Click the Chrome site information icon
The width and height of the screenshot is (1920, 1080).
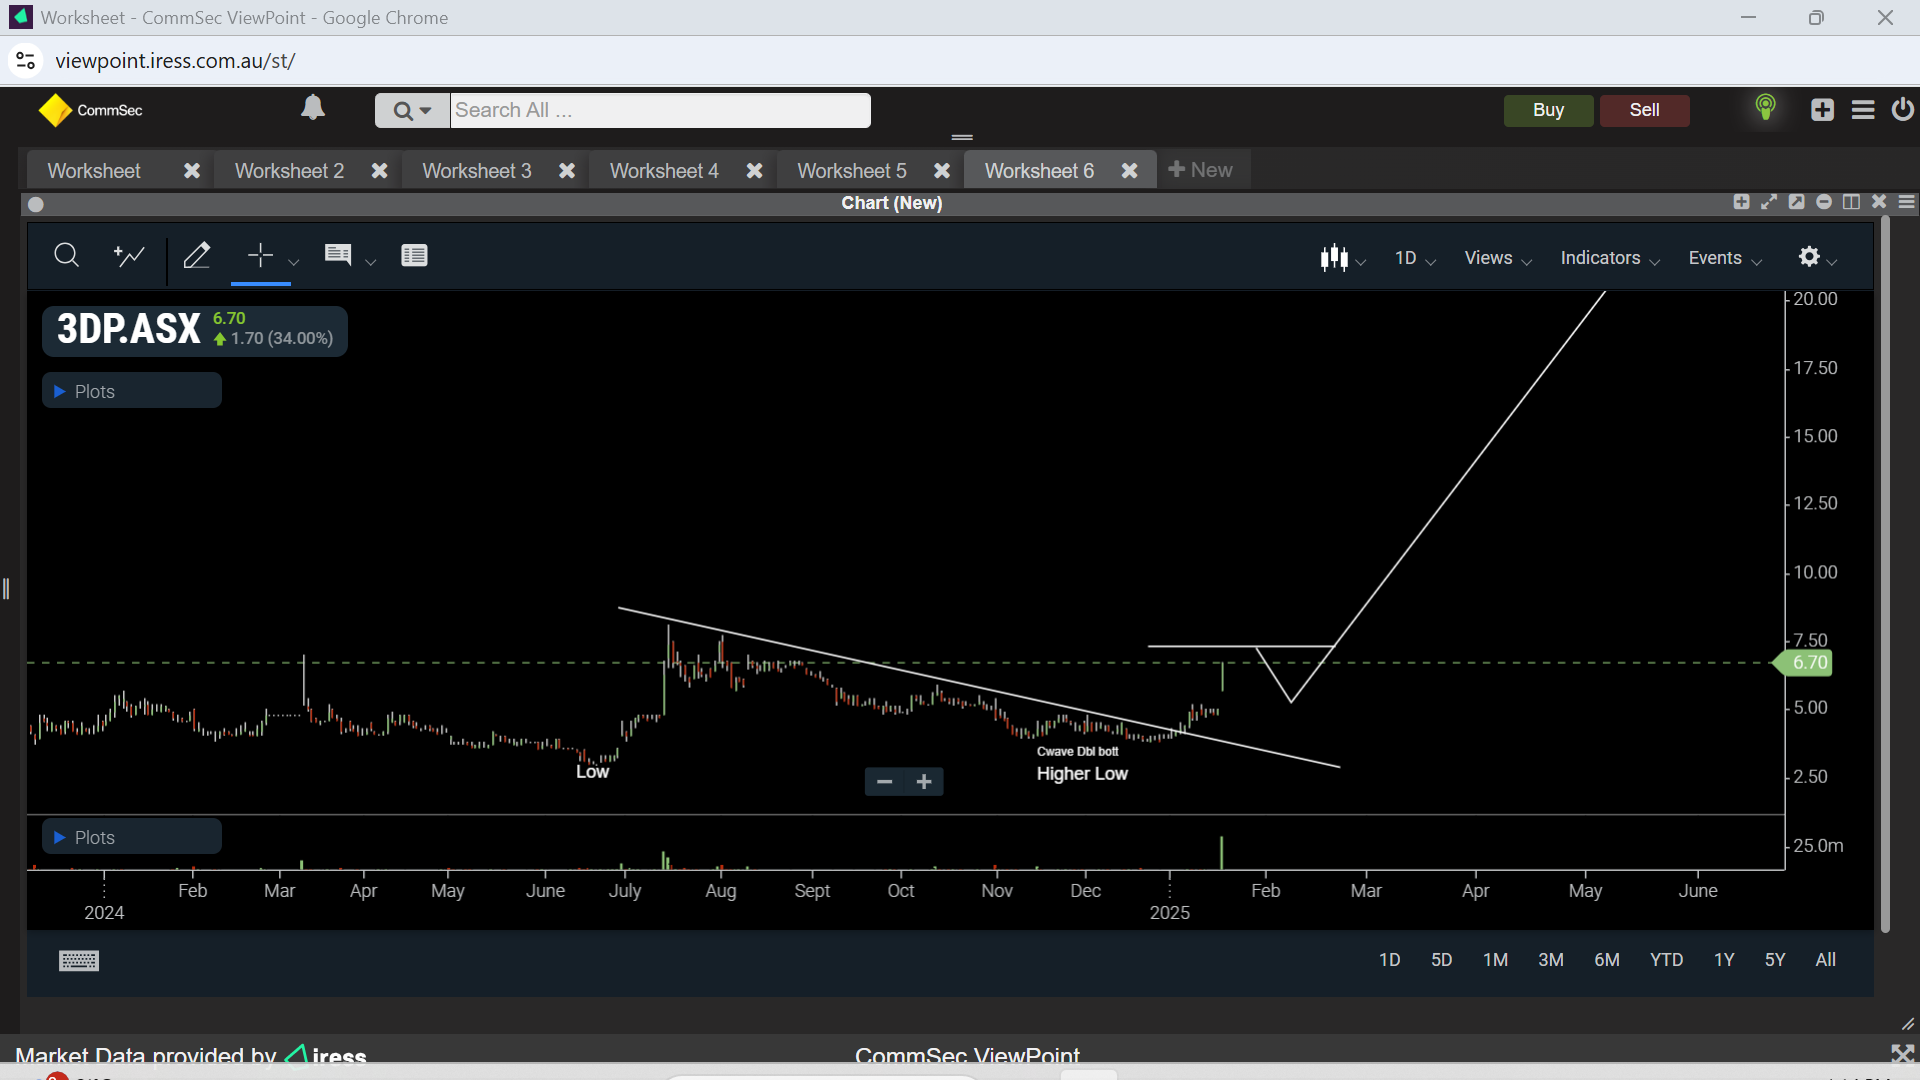[x=26, y=61]
